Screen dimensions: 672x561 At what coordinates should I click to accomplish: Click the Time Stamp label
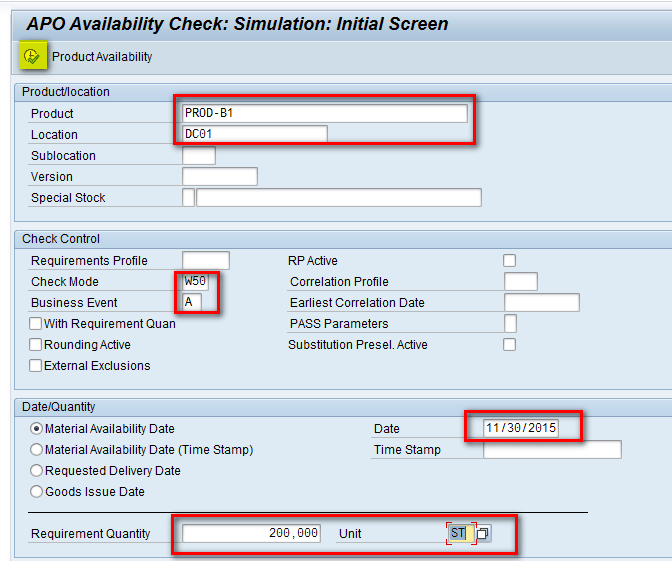pos(407,450)
